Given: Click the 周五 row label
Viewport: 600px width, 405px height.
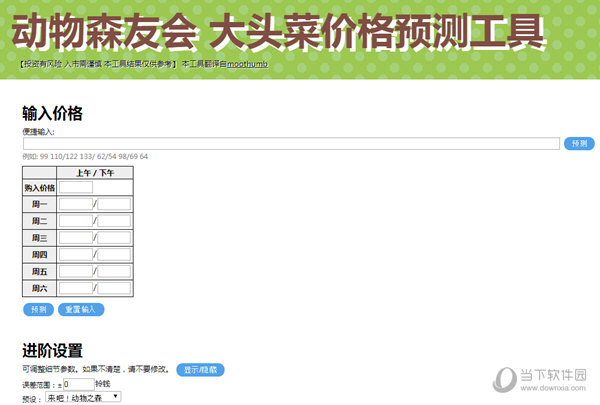Looking at the screenshot, I should tap(39, 271).
